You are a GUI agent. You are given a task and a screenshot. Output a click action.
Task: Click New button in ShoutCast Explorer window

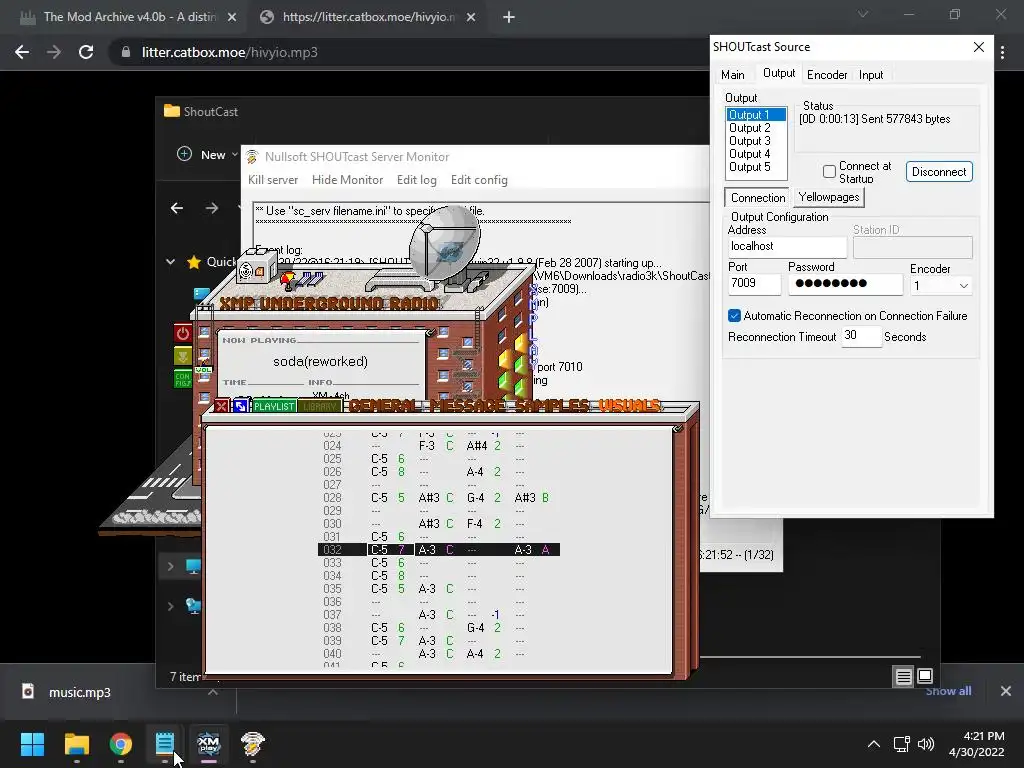(206, 155)
